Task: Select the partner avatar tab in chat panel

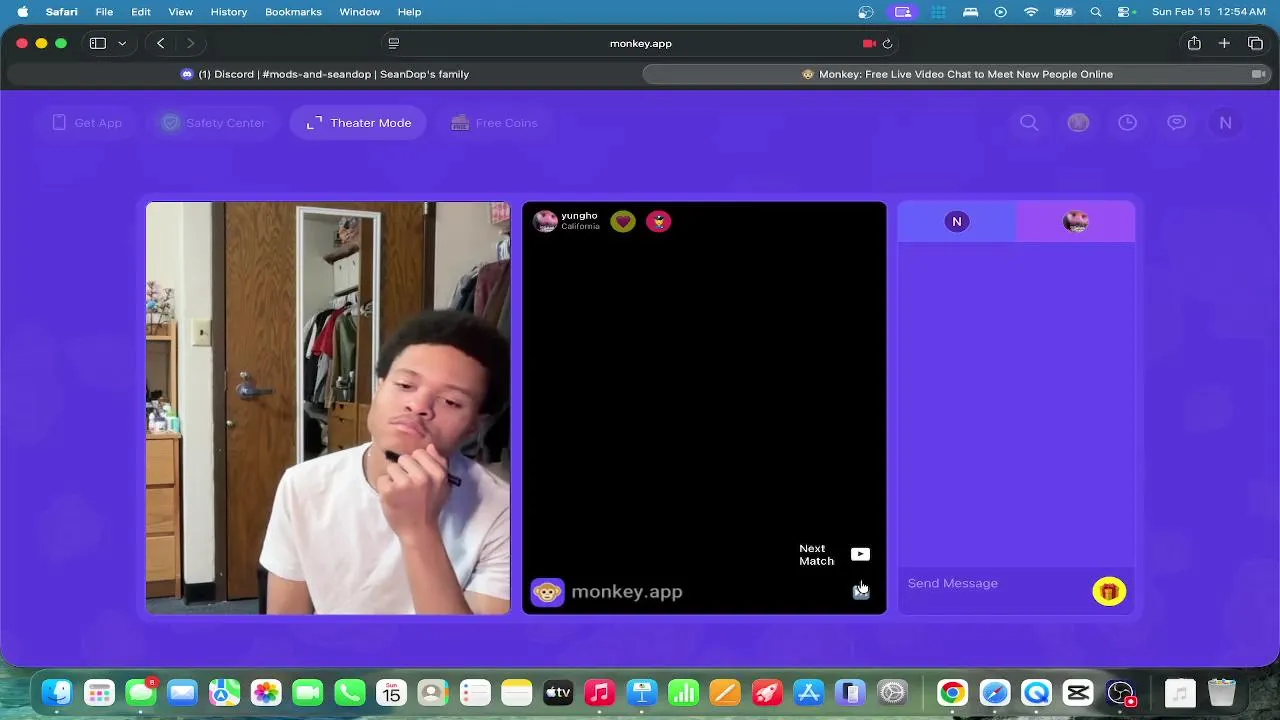Action: coord(1076,222)
